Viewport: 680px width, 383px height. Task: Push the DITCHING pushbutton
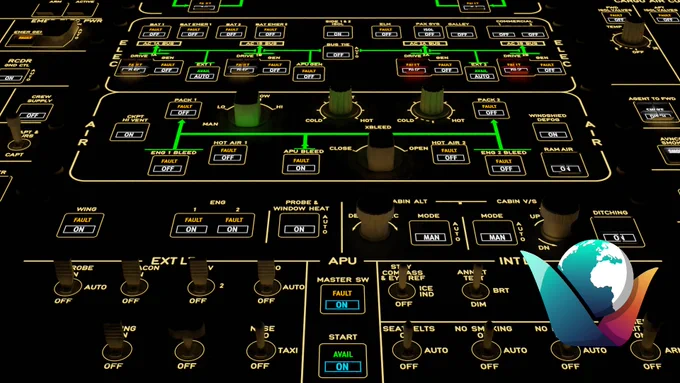pyautogui.click(x=618, y=232)
